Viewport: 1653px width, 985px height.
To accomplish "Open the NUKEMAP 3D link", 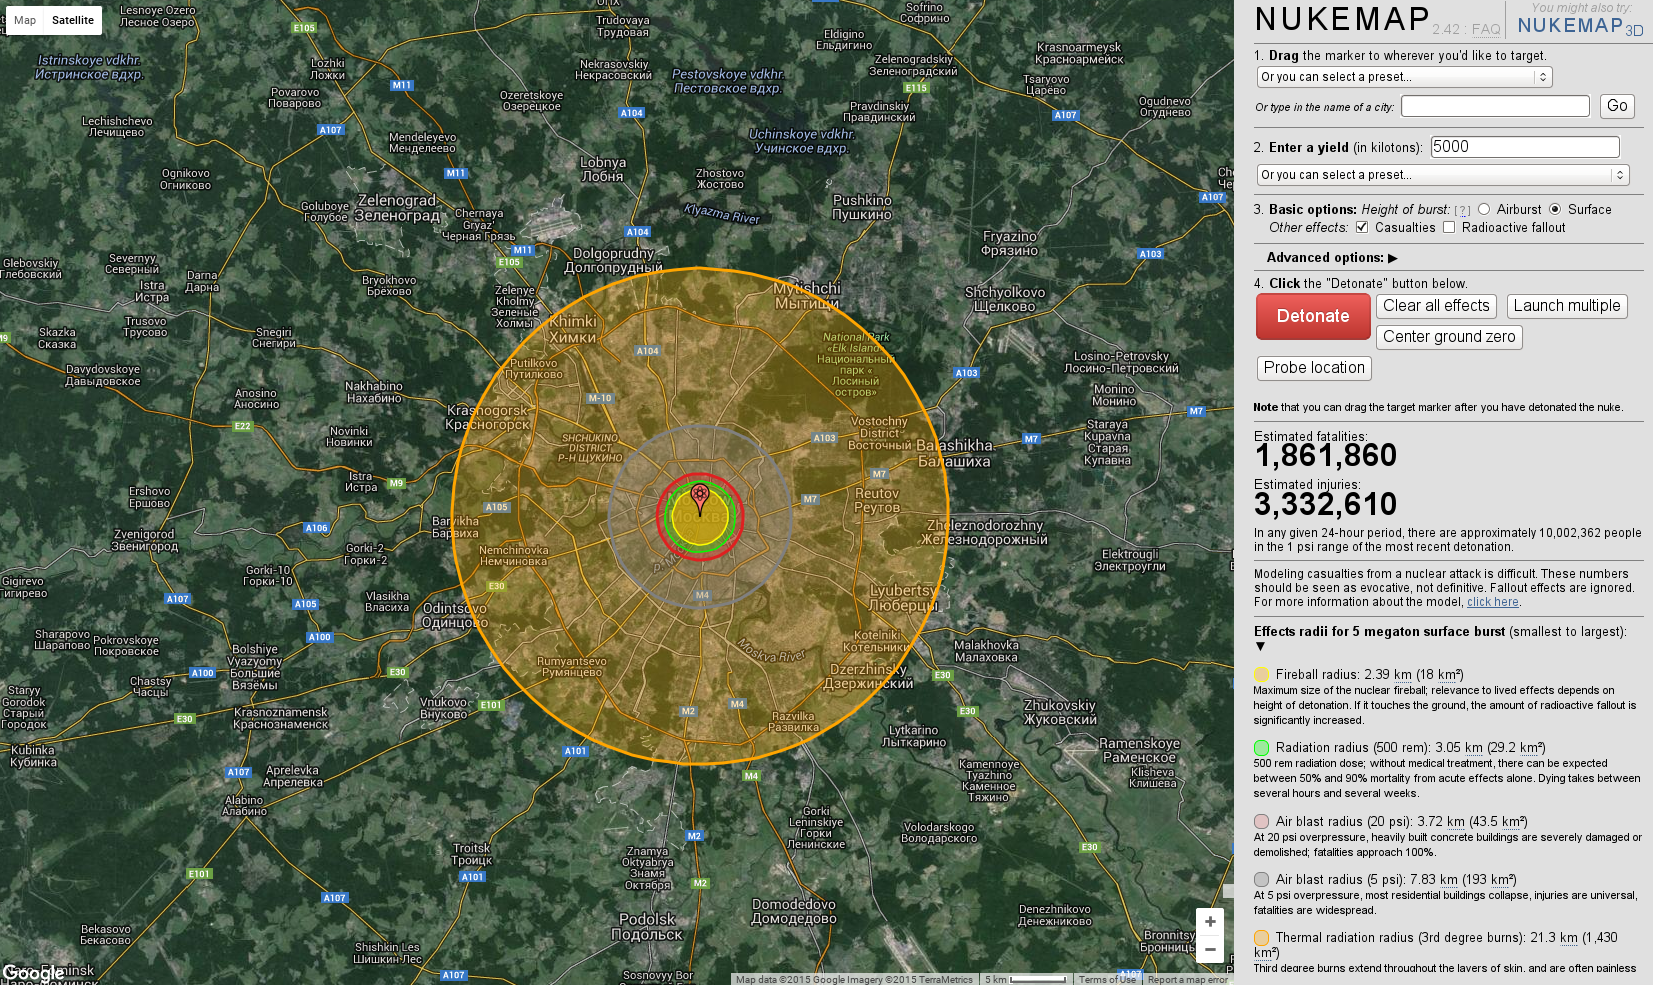I will point(1580,26).
